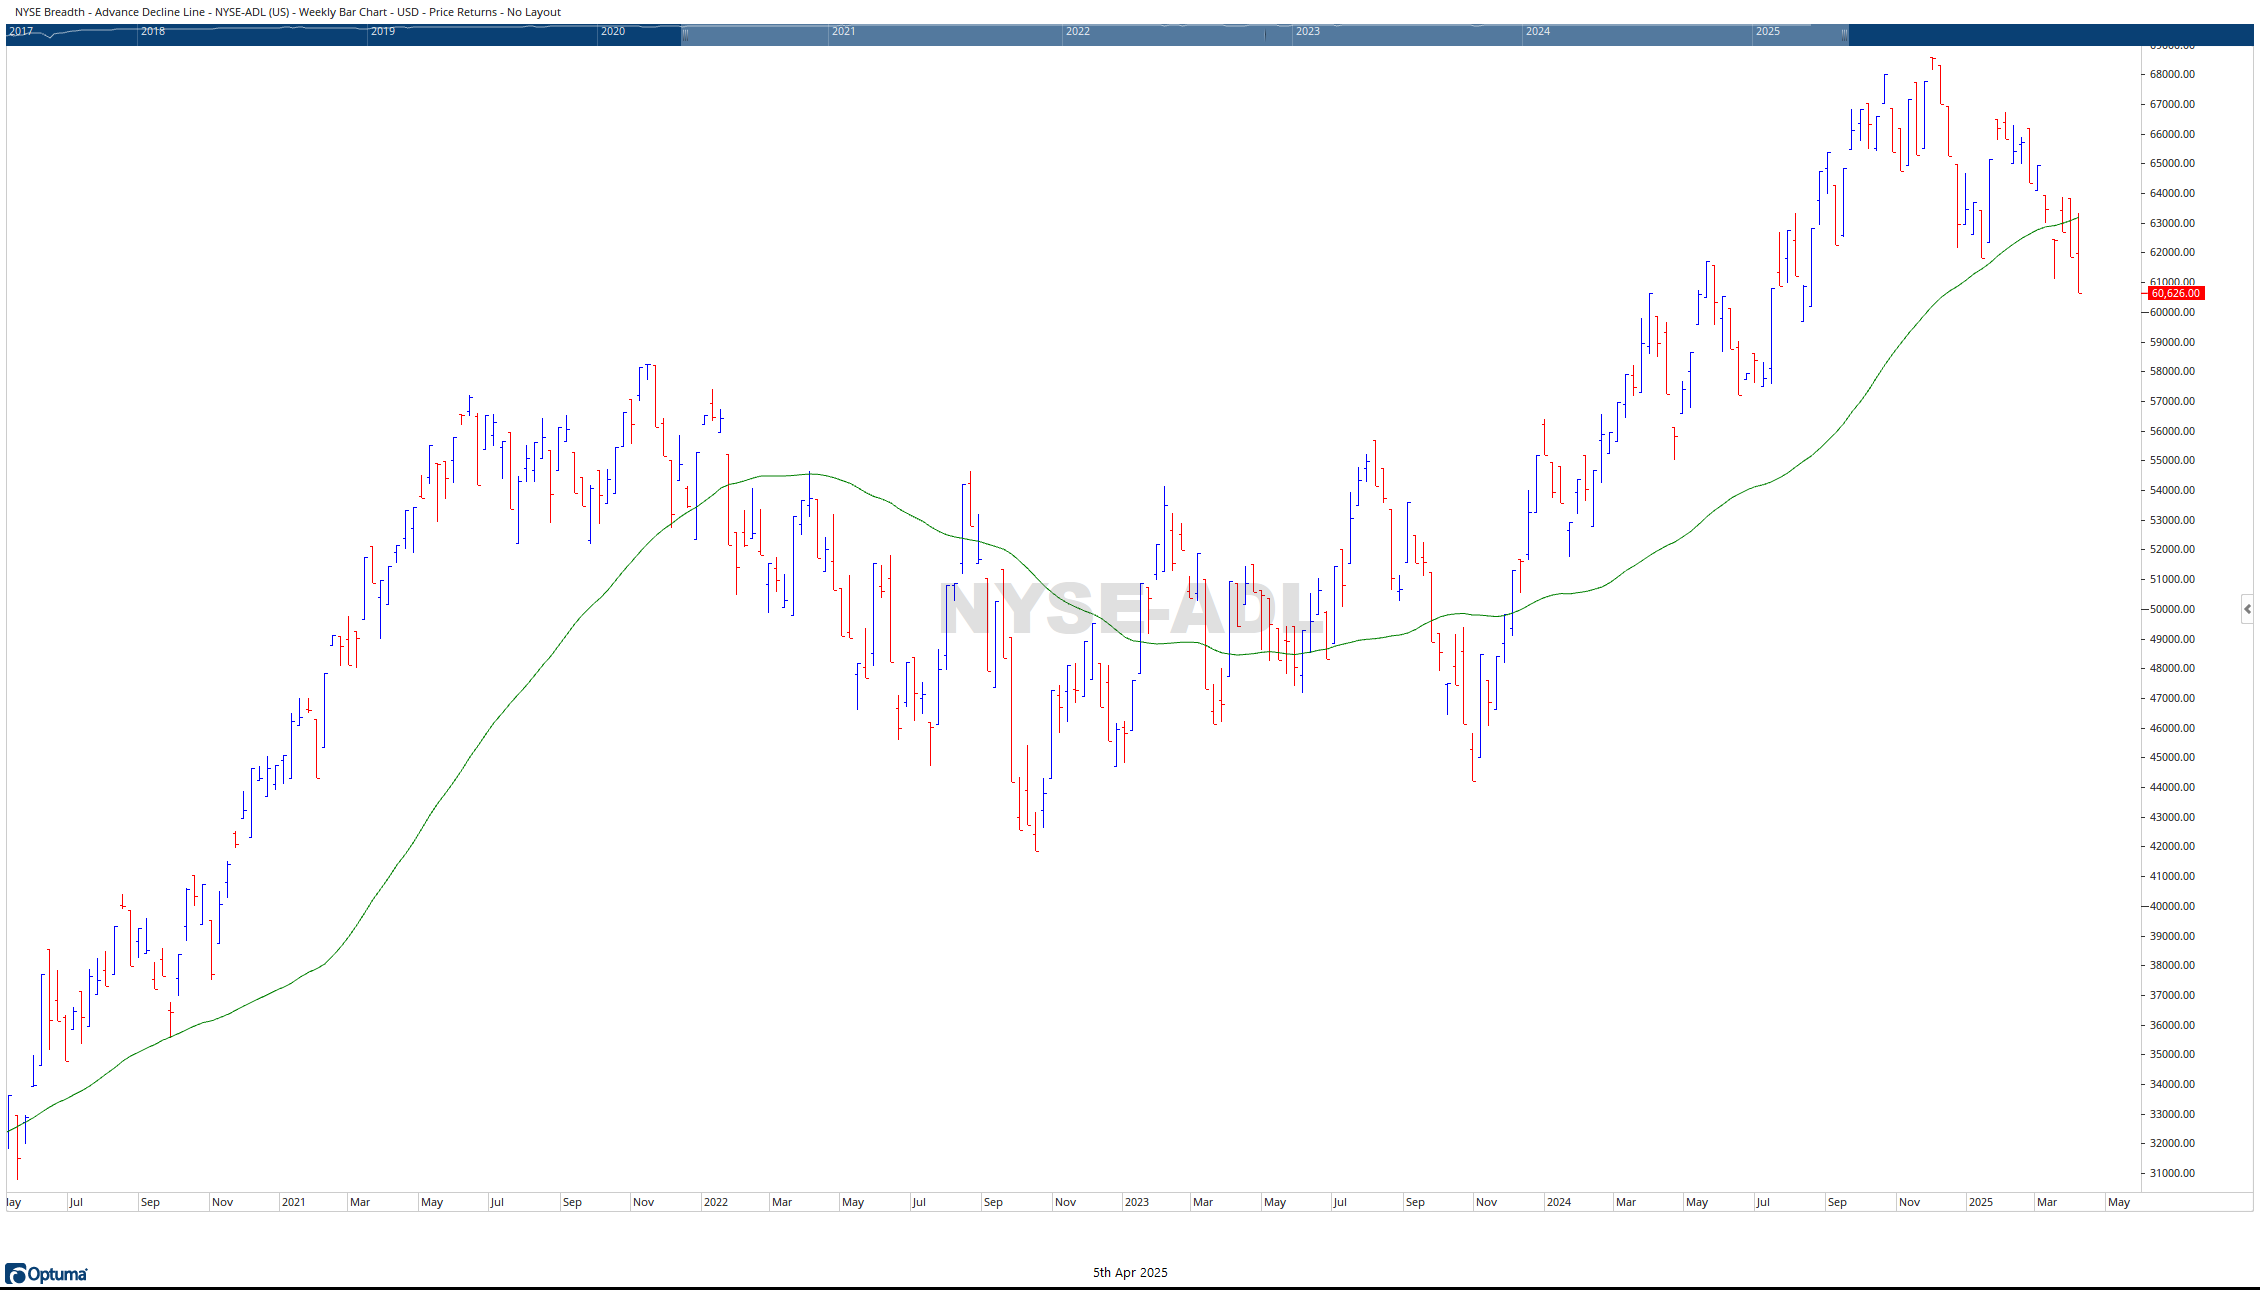This screenshot has height=1290, width=2260.
Task: Click the red 60,626.00 last price tag
Action: click(2175, 293)
